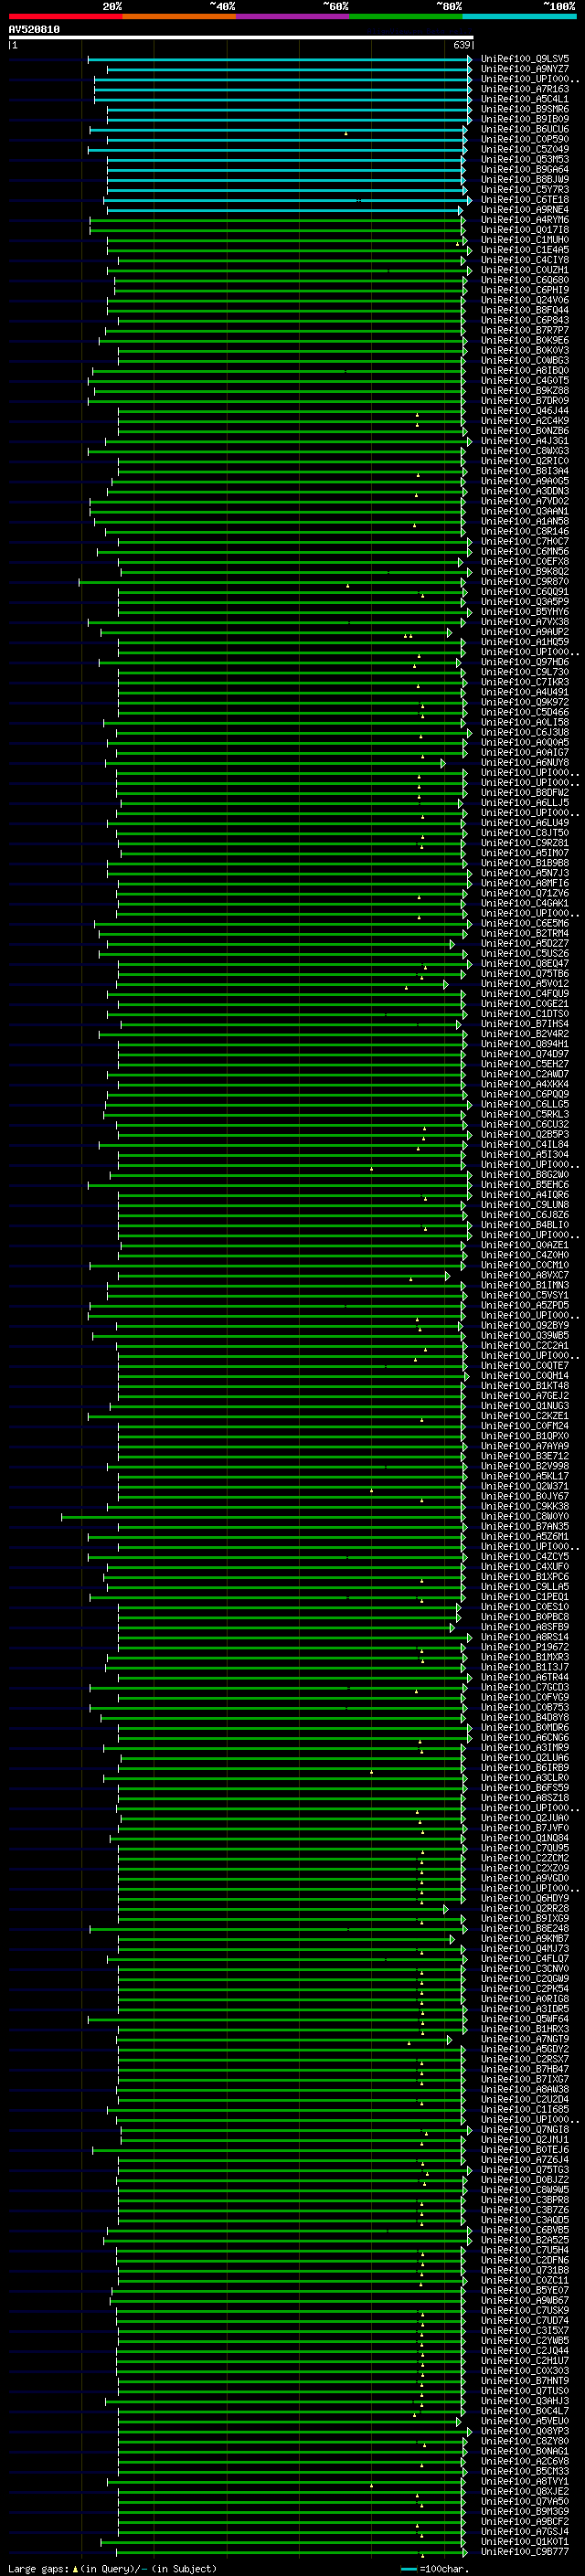Click the cyan ~100% identity legend segment
This screenshot has width=585, height=2576.
point(520,16)
